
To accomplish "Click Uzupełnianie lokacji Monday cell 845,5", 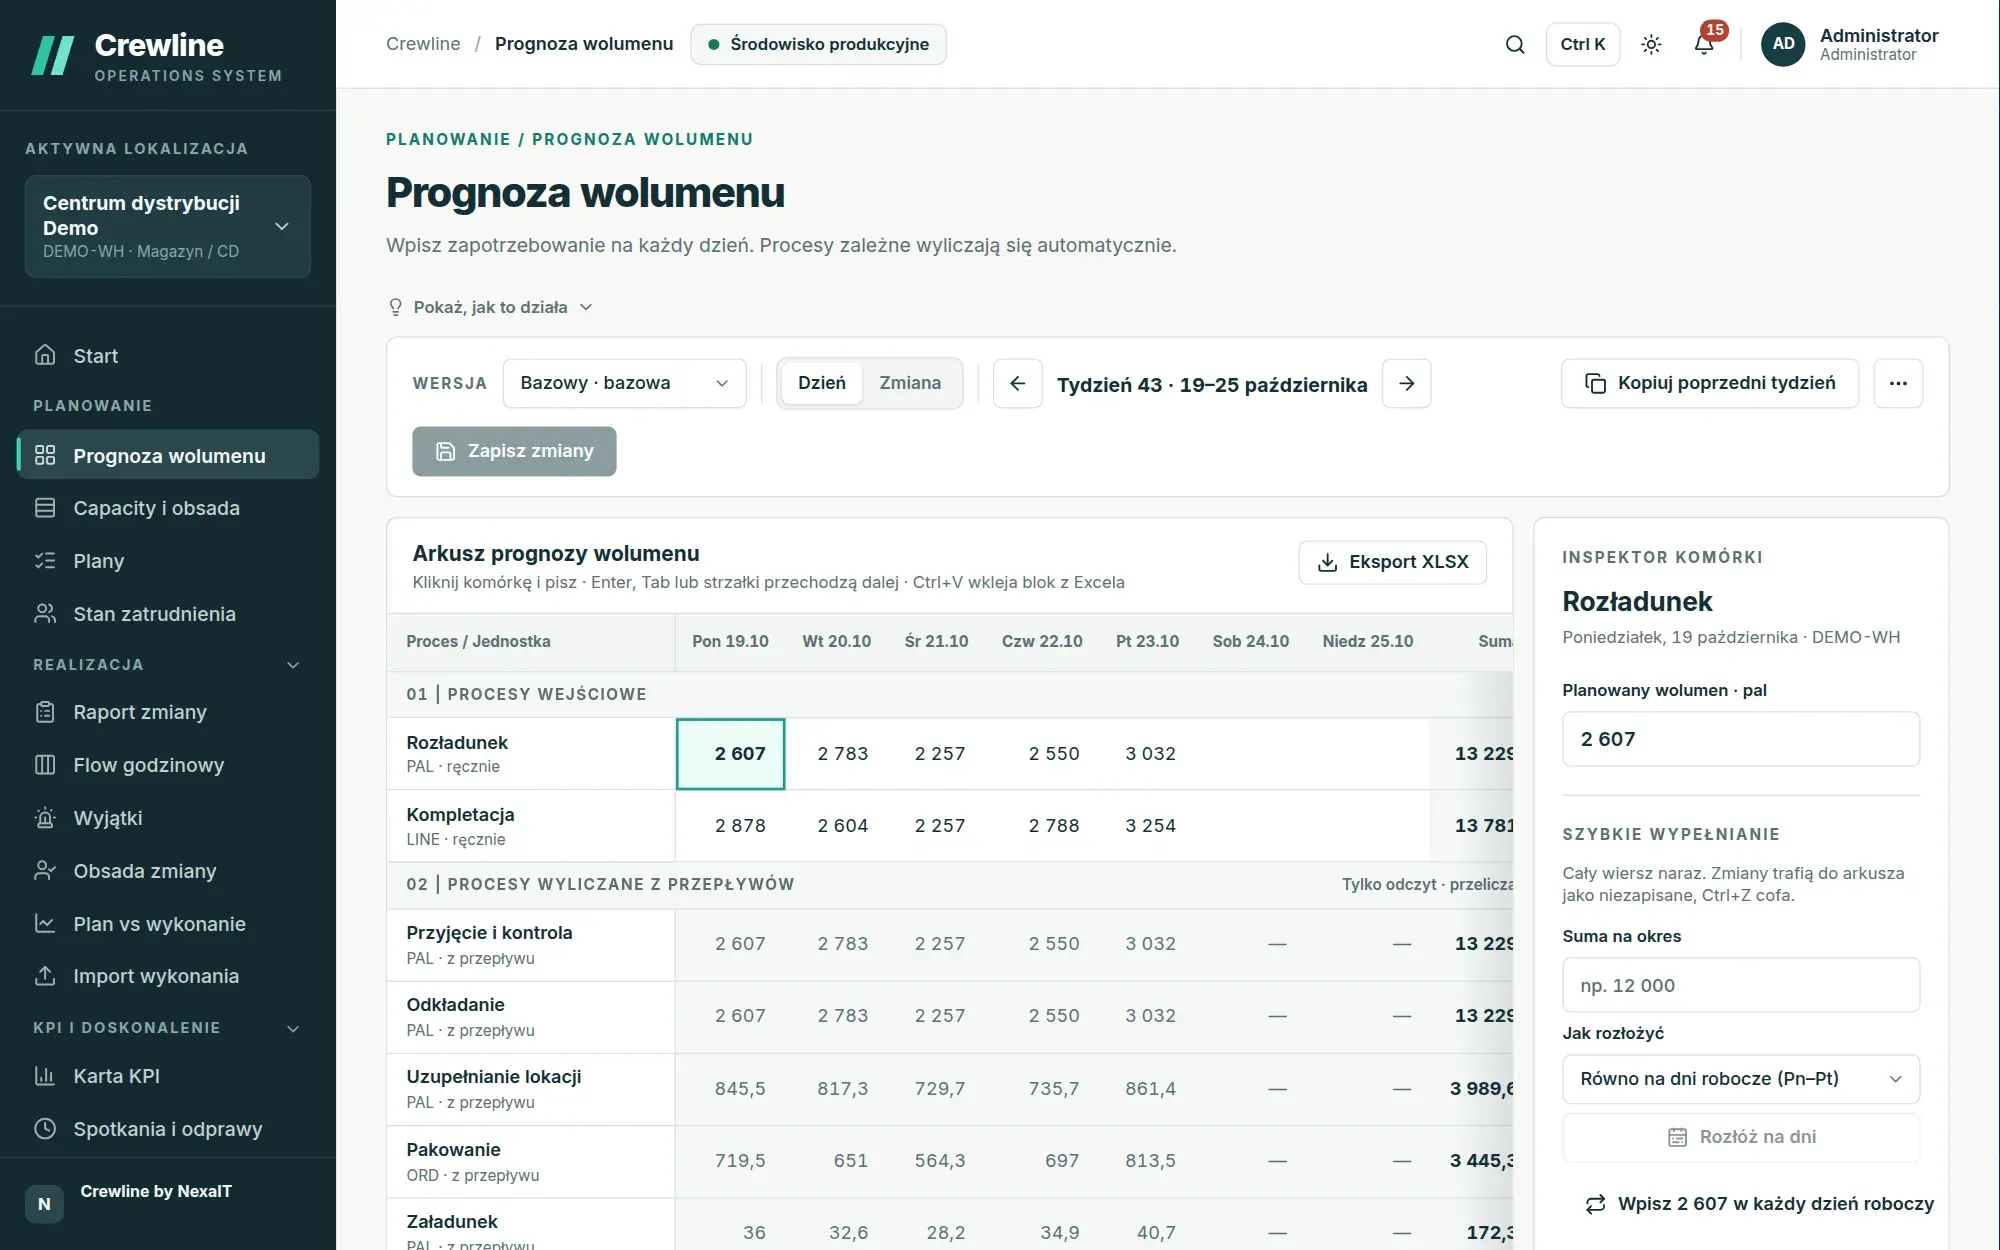I will pos(731,1089).
